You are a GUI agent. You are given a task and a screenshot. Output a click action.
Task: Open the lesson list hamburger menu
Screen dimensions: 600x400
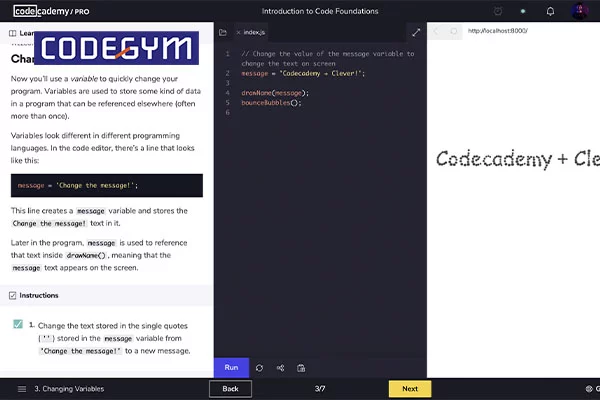(x=21, y=389)
